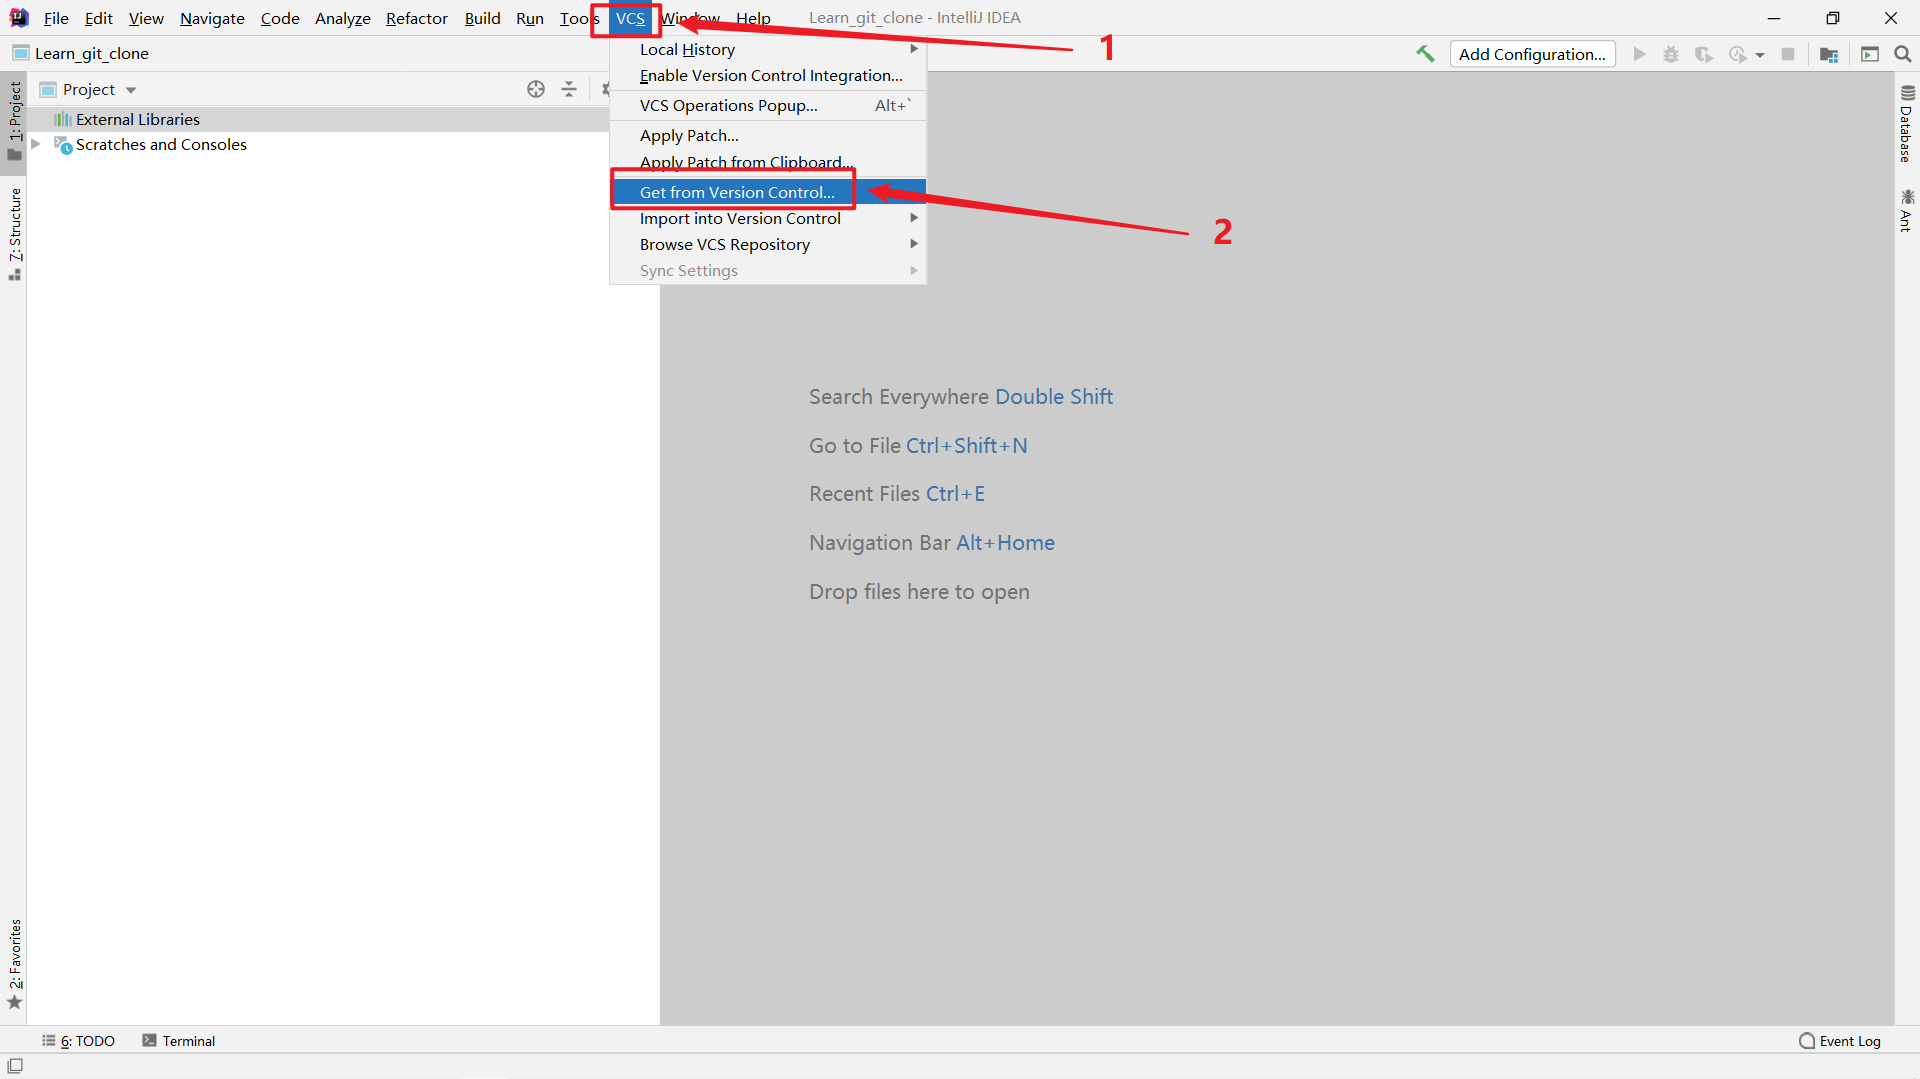This screenshot has width=1920, height=1079.
Task: Expand the Local History submenu
Action: click(768, 49)
